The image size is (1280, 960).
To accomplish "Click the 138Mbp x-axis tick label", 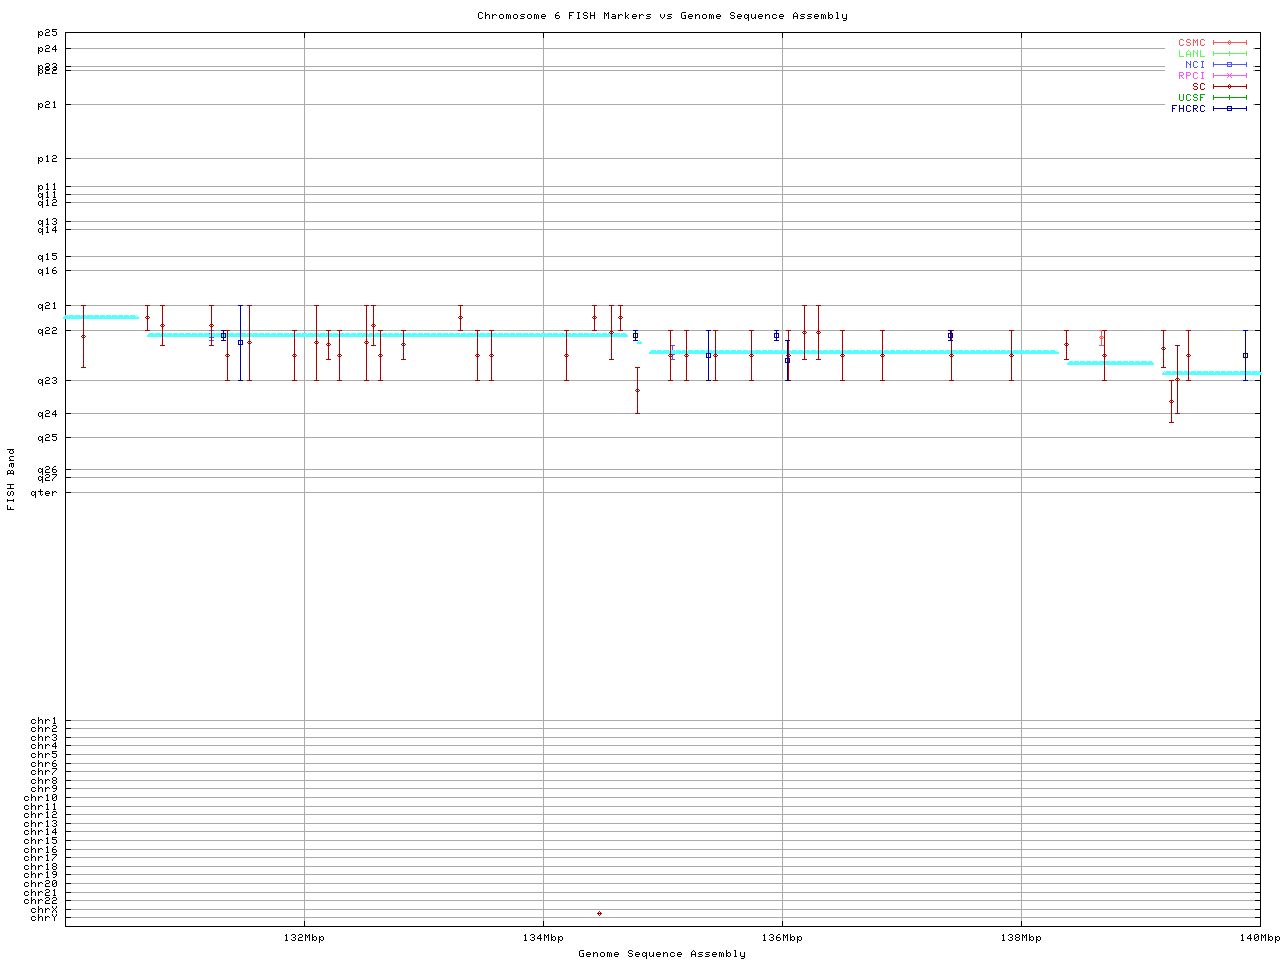I will 1021,938.
